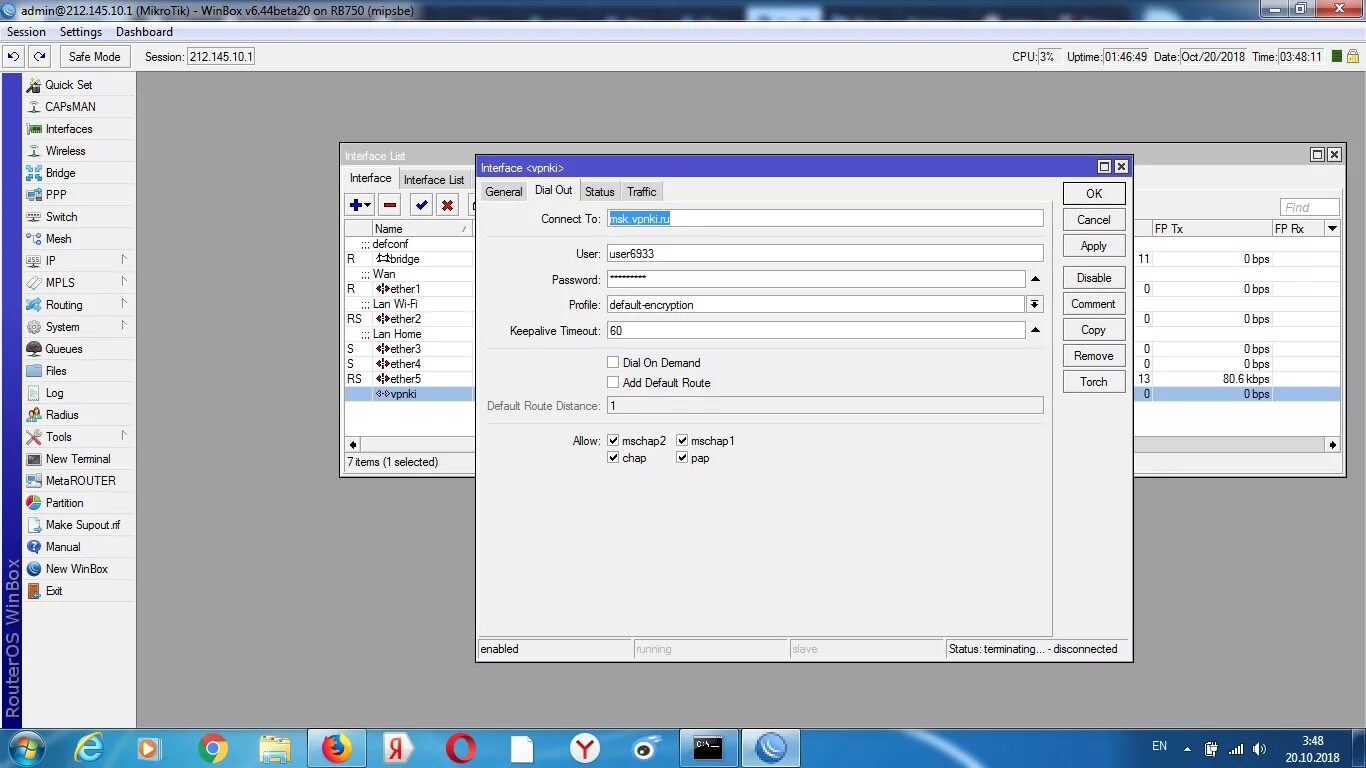This screenshot has height=768, width=1366.
Task: Open the add interface plus dropdown
Action: pos(360,205)
